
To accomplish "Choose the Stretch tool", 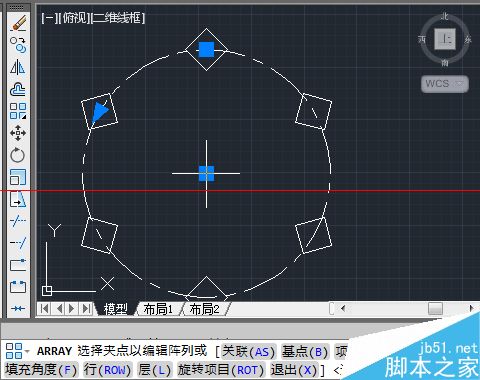I will pyautogui.click(x=18, y=199).
